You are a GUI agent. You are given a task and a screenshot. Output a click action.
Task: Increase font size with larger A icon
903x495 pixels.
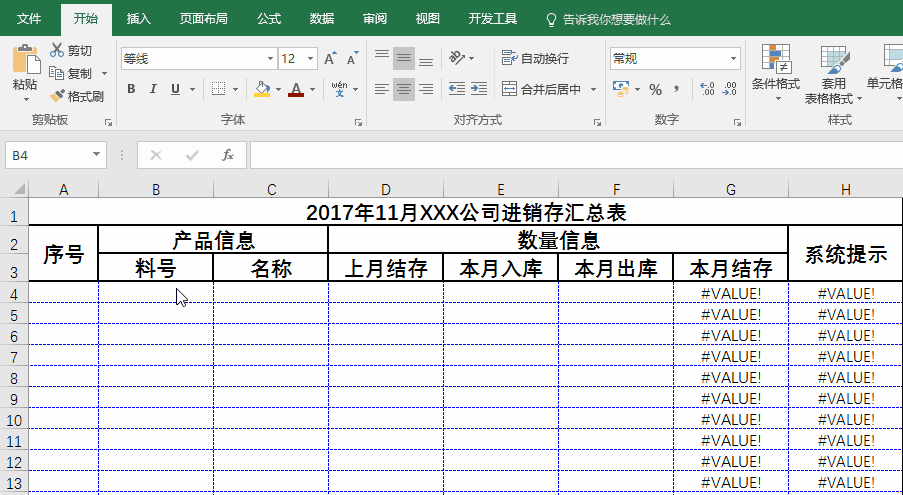click(330, 58)
